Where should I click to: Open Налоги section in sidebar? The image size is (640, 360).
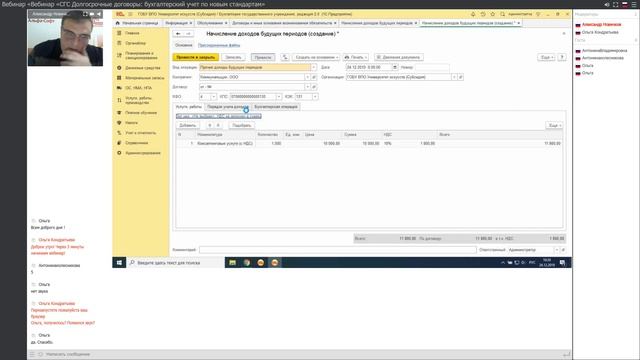pyautogui.click(x=131, y=123)
